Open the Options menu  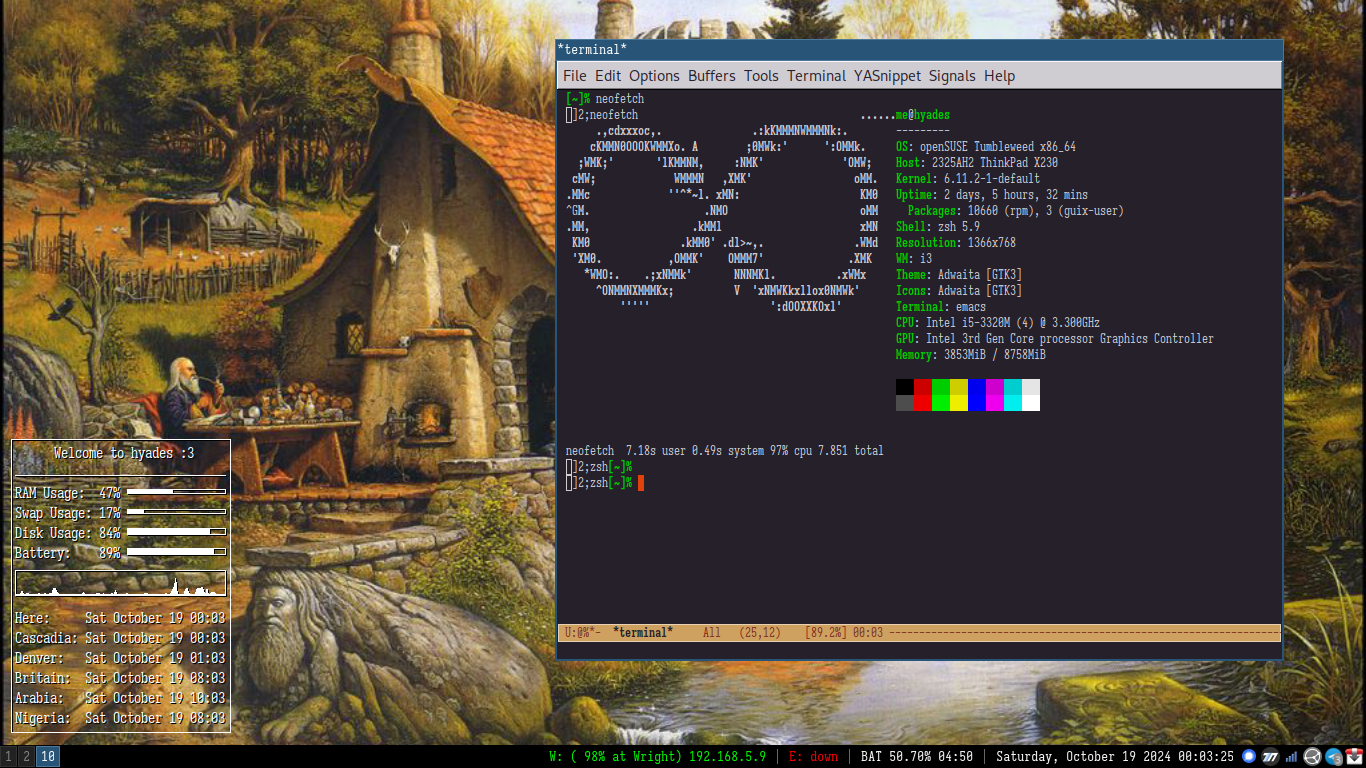[654, 76]
